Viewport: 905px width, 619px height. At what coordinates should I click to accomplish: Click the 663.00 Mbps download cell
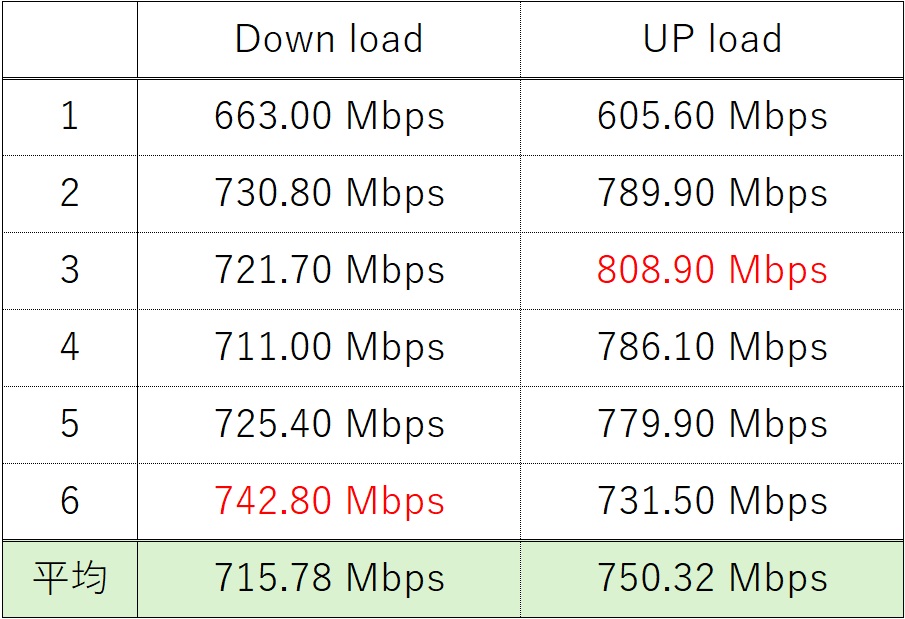coord(329,117)
